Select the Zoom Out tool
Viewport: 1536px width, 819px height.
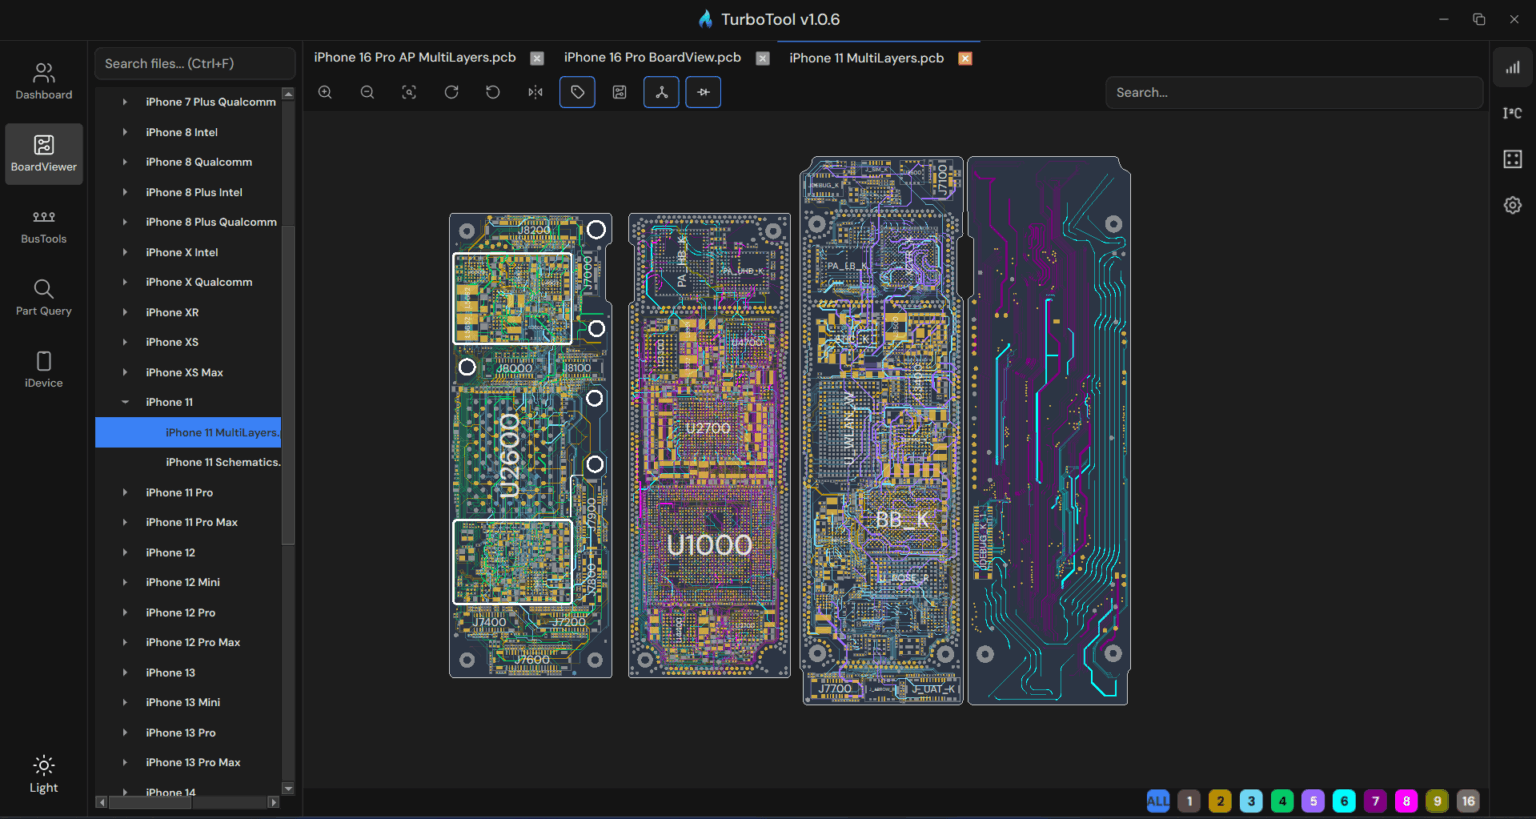tap(367, 92)
